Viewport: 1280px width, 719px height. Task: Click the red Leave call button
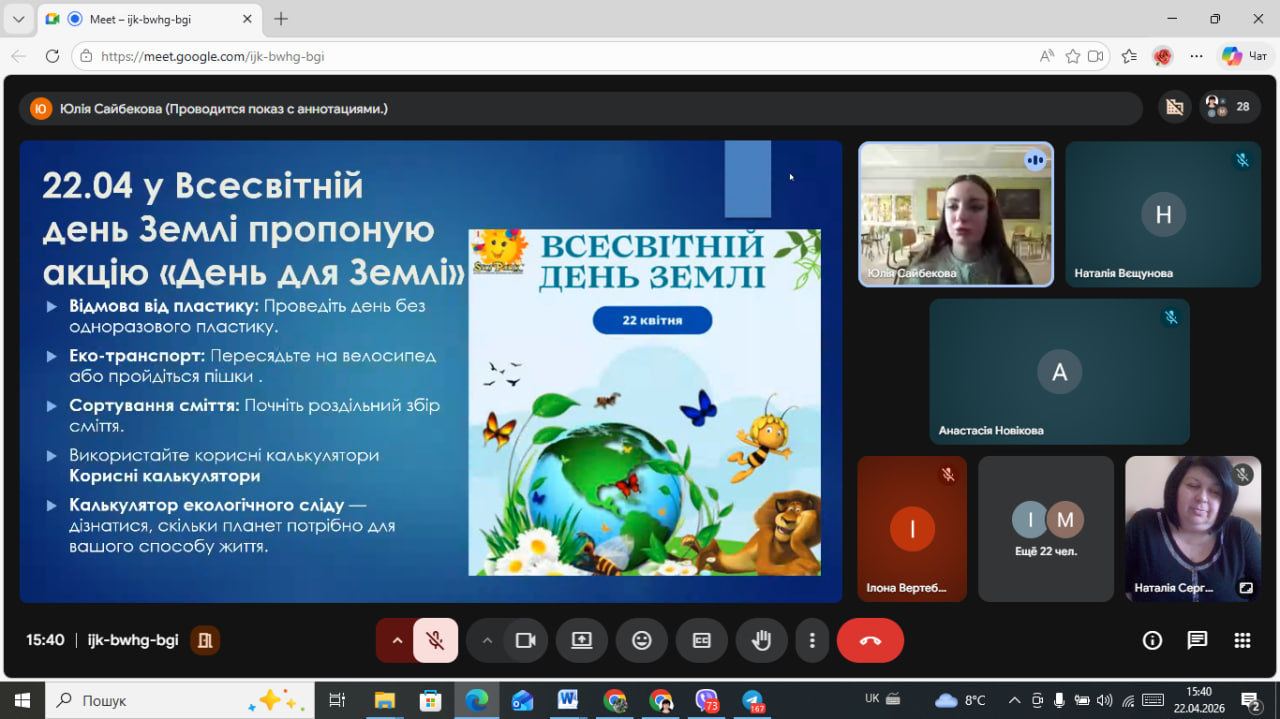869,641
